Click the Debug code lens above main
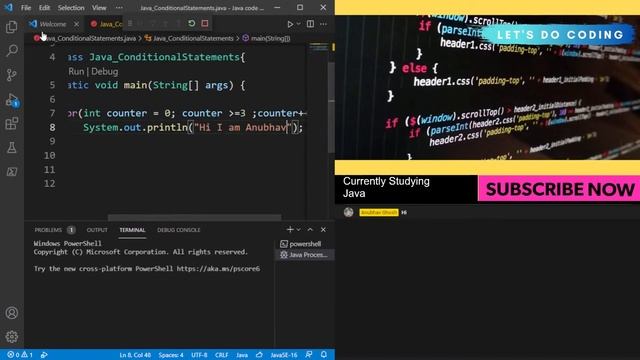This screenshot has height=360, width=640. [x=104, y=71]
